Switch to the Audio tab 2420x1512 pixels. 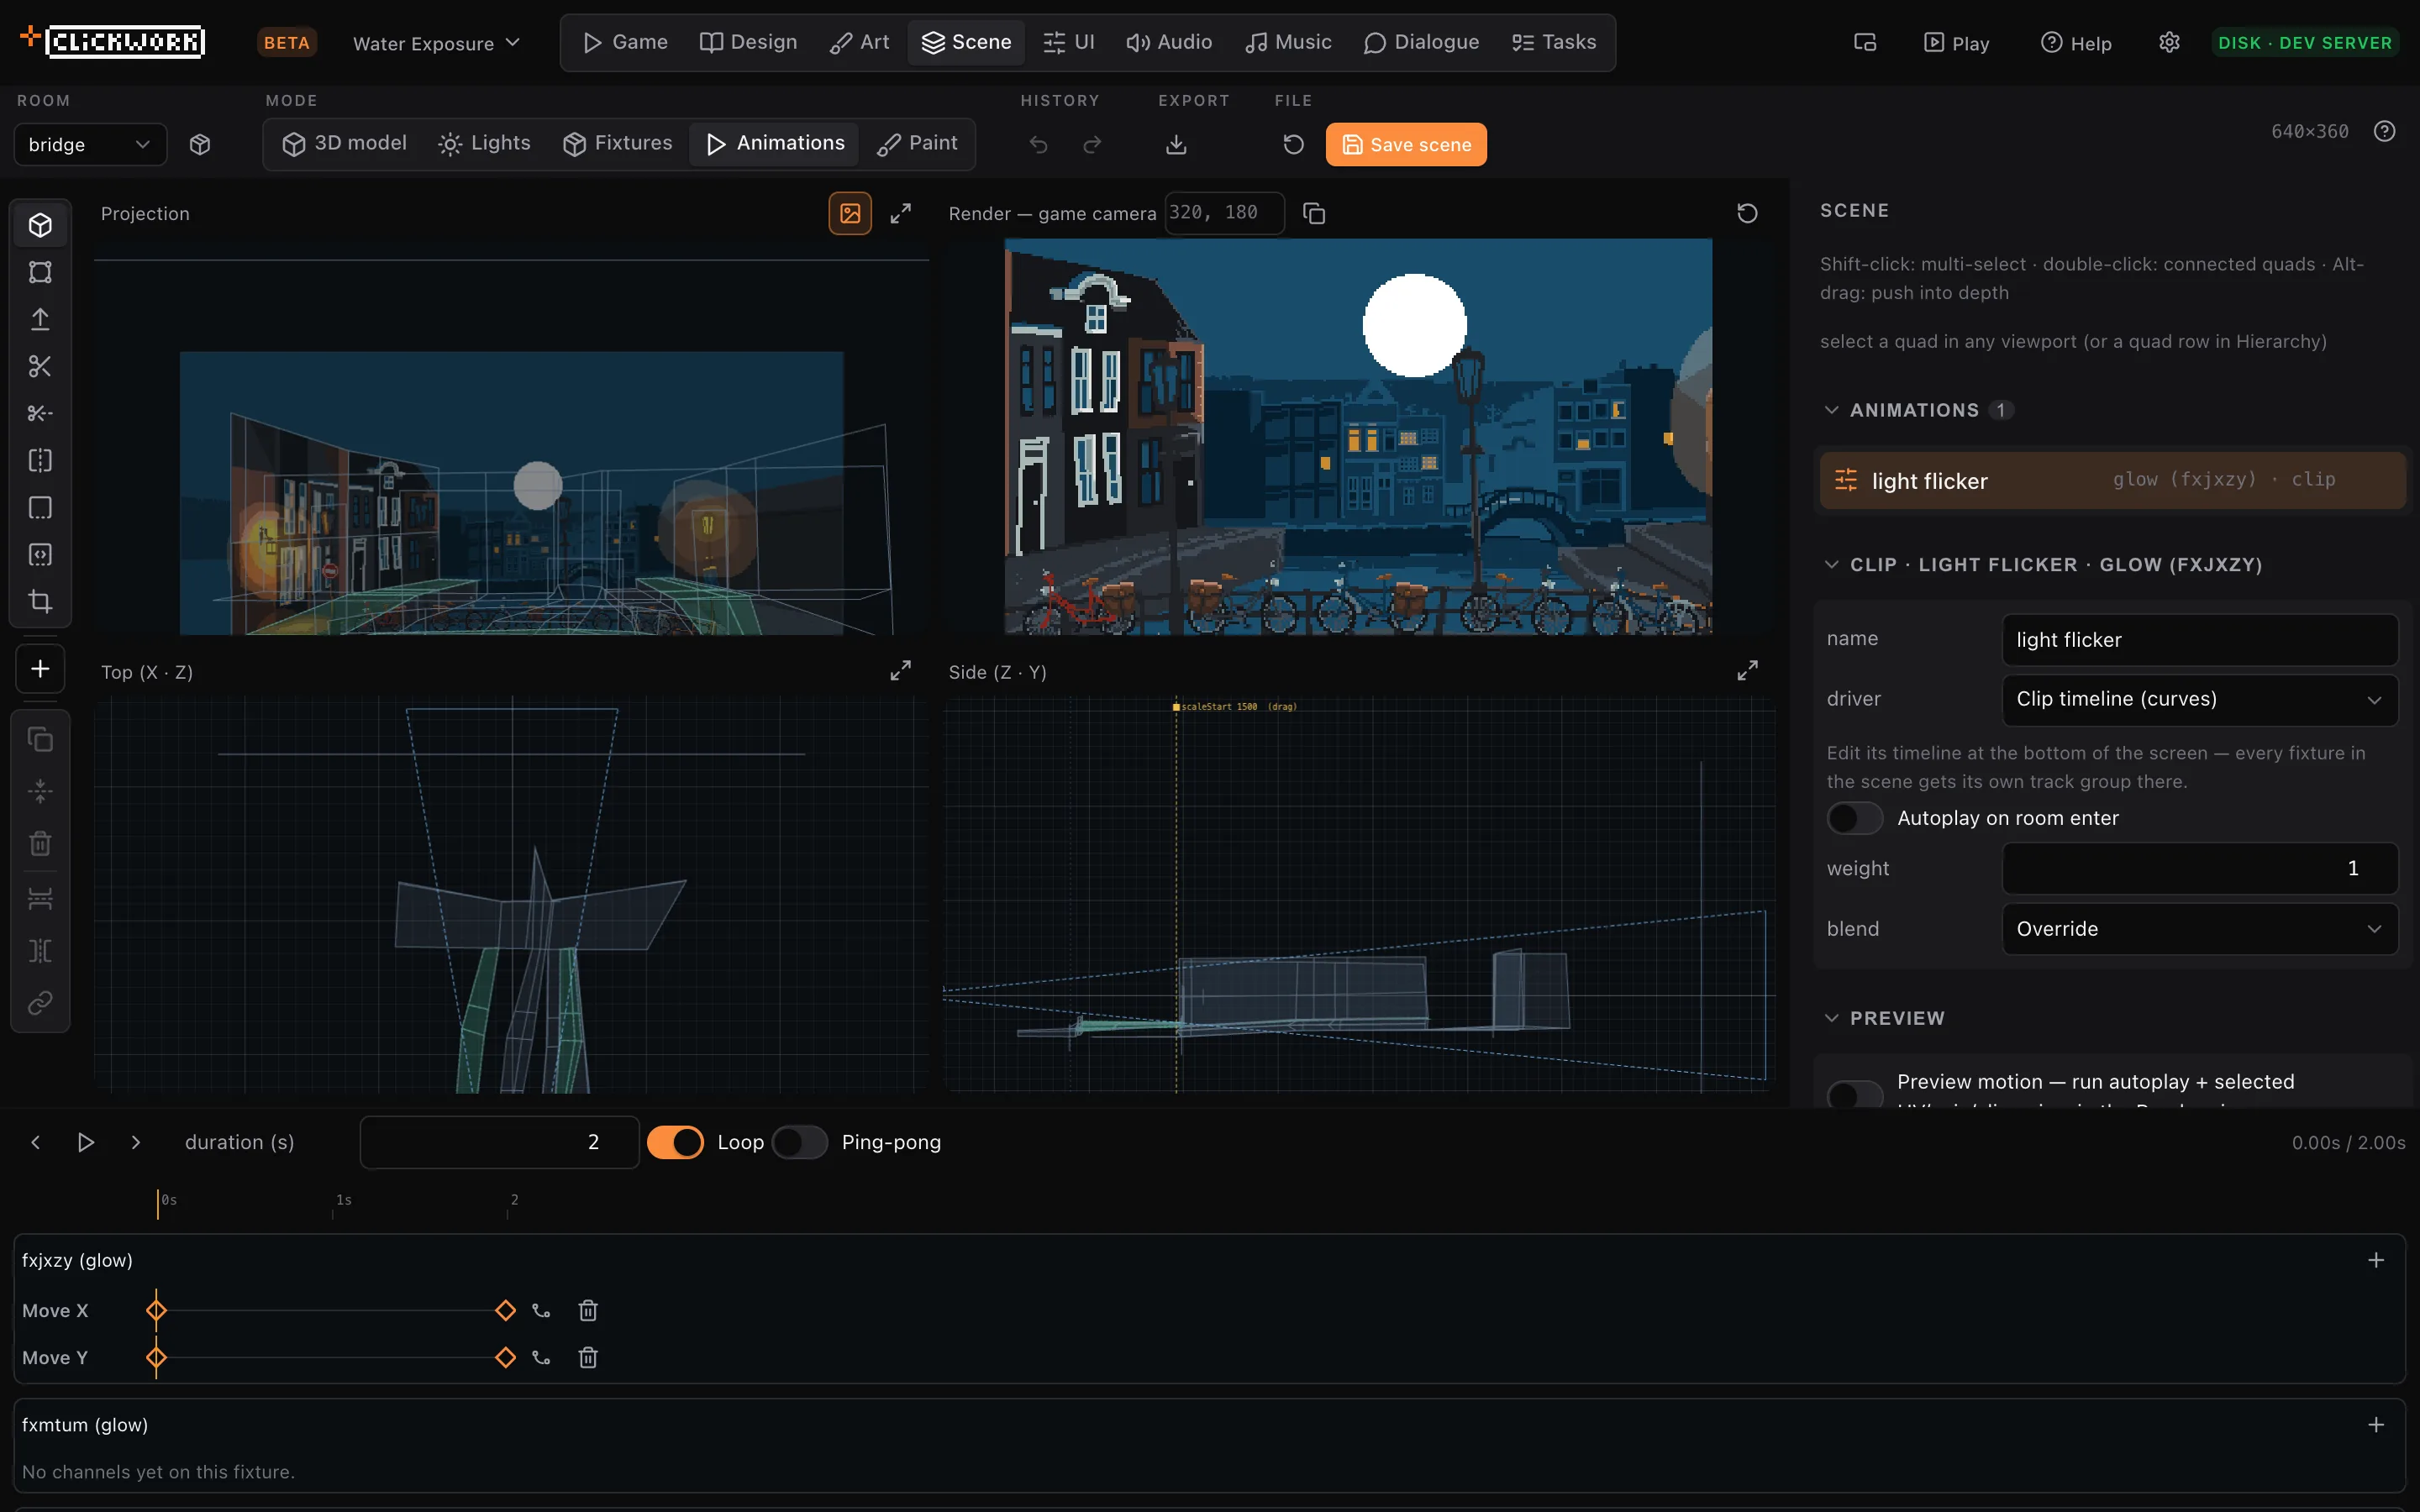(x=1168, y=42)
